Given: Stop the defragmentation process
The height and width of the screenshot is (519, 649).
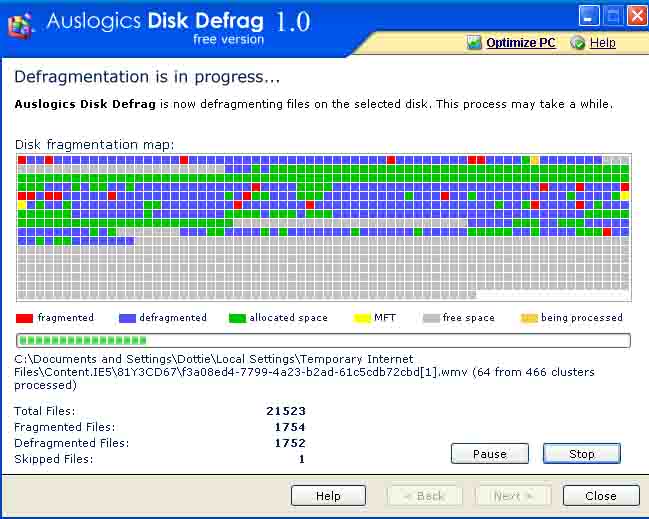Looking at the screenshot, I should (x=582, y=454).
